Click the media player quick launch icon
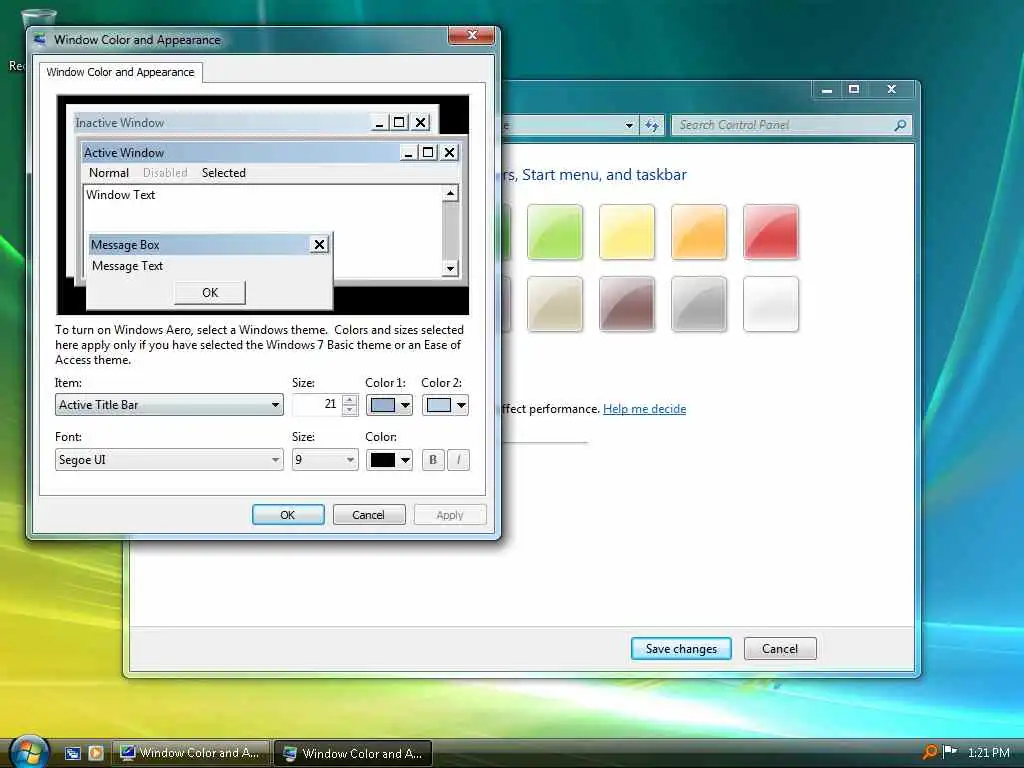 coord(96,753)
